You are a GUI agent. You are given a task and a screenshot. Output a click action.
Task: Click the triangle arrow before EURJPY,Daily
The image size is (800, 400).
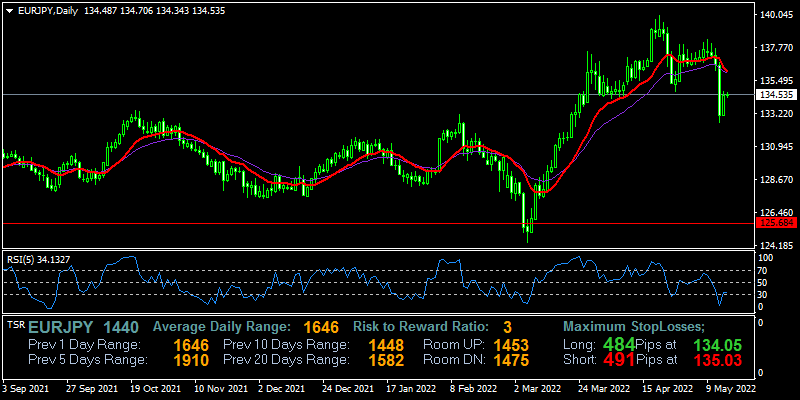click(9, 11)
